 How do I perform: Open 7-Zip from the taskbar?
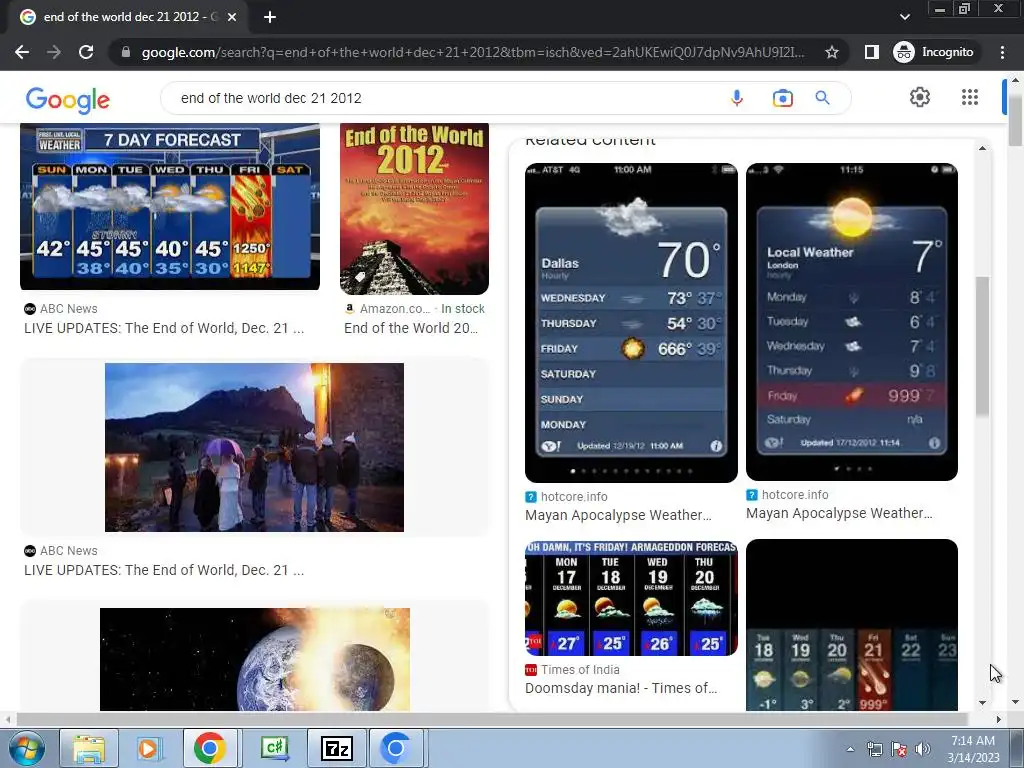point(337,748)
